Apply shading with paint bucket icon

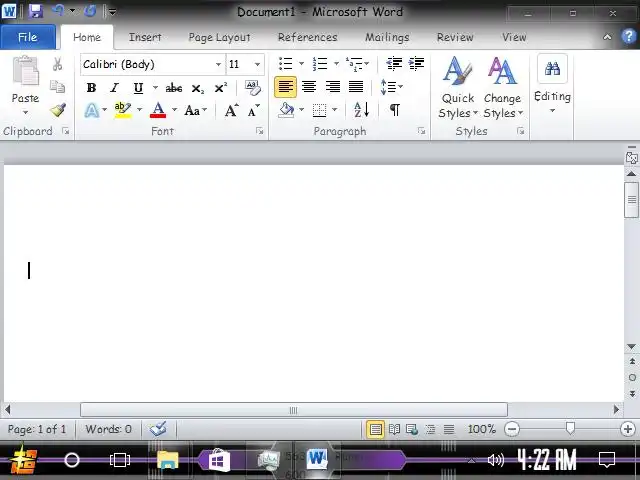(x=286, y=110)
